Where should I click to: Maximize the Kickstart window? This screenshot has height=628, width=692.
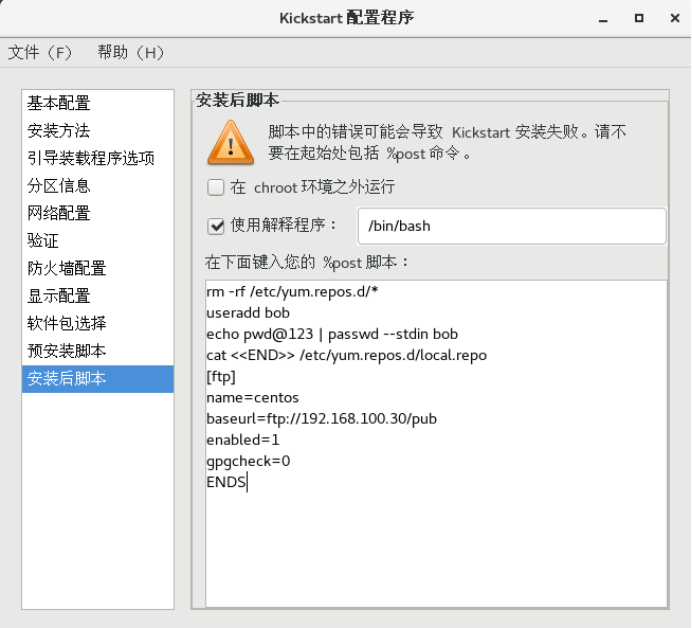(x=639, y=18)
